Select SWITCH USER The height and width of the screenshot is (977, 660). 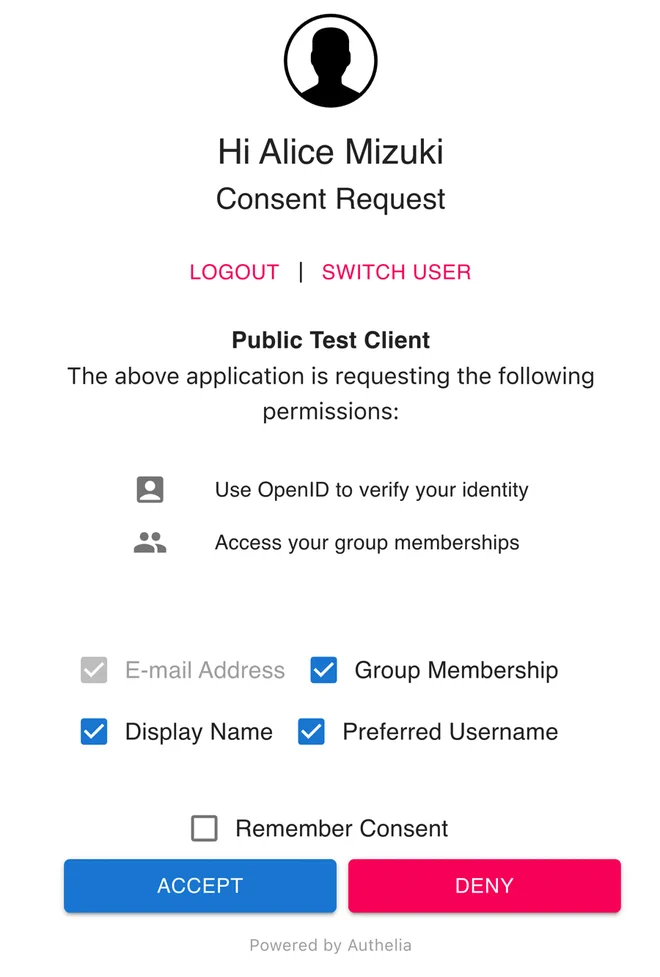click(396, 271)
